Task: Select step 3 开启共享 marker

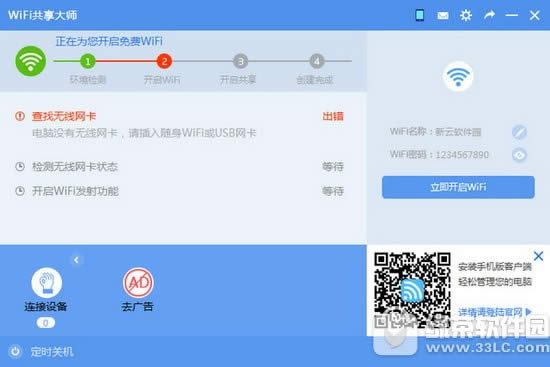Action: click(240, 61)
